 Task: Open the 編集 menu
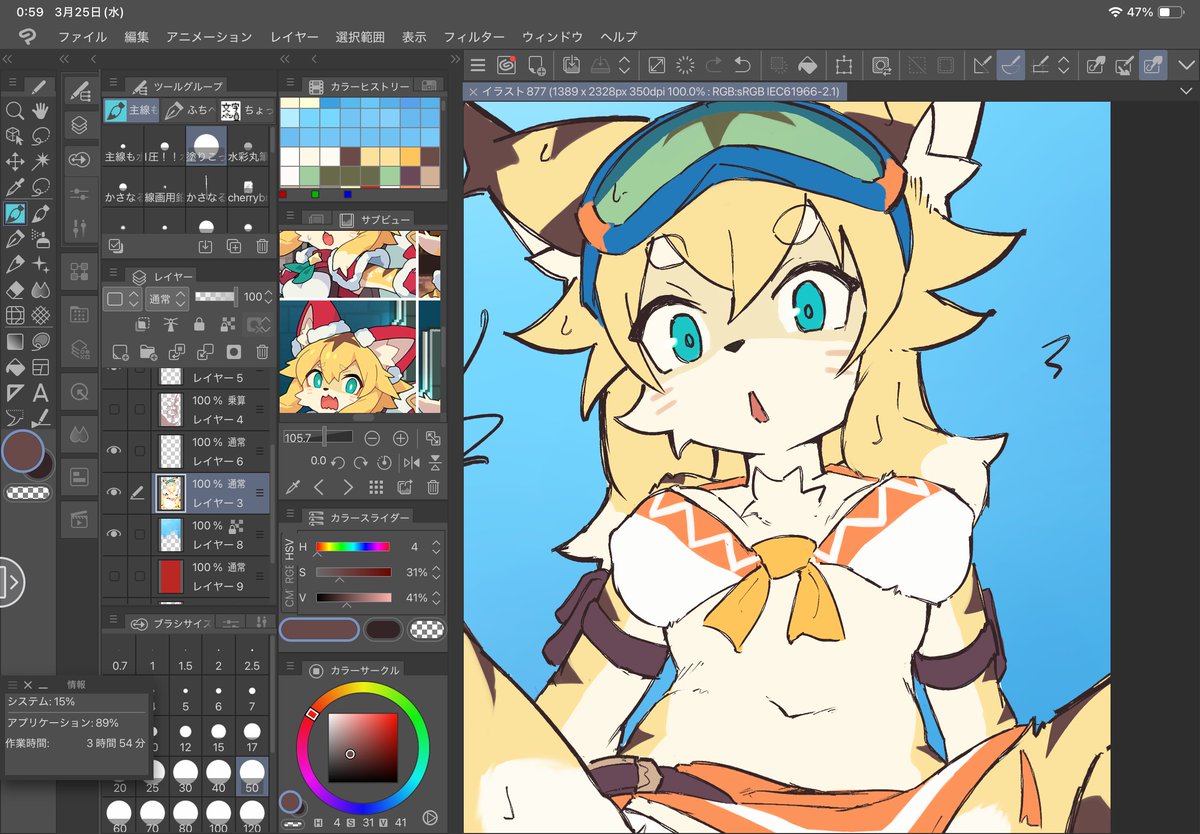137,37
